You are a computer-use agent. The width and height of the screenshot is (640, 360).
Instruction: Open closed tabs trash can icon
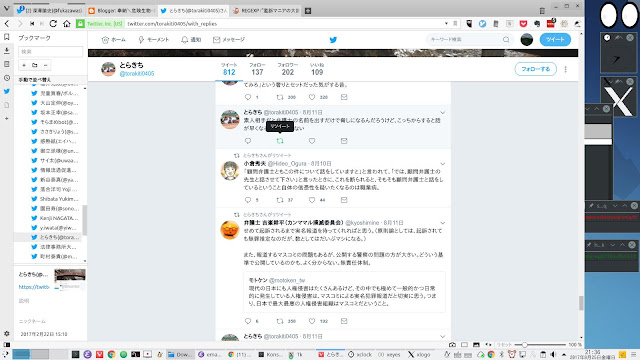pyautogui.click(x=542, y=11)
